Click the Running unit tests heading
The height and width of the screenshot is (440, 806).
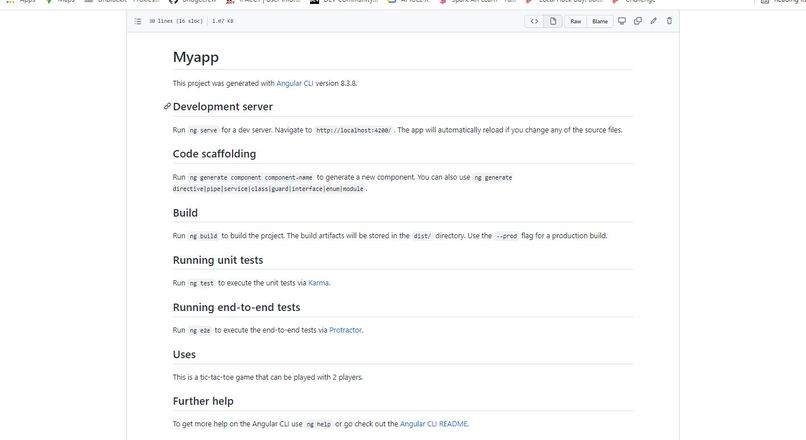(x=218, y=260)
